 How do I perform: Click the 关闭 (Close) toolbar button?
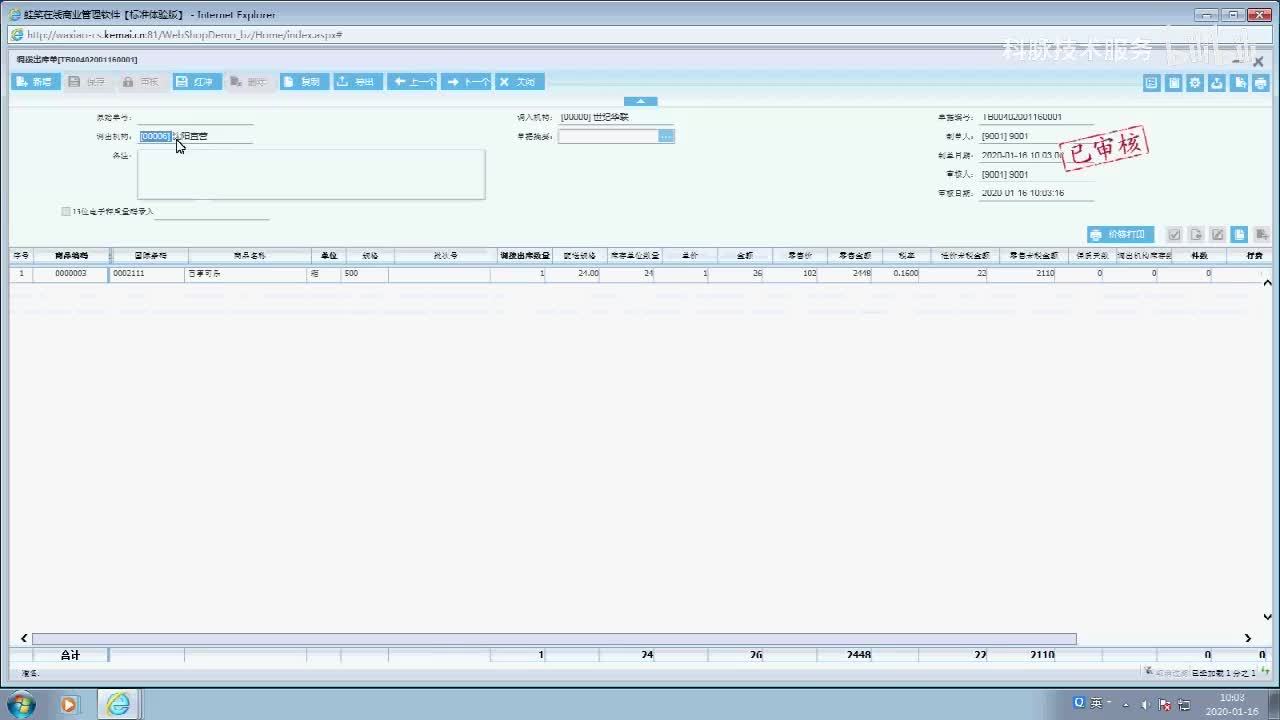(519, 82)
